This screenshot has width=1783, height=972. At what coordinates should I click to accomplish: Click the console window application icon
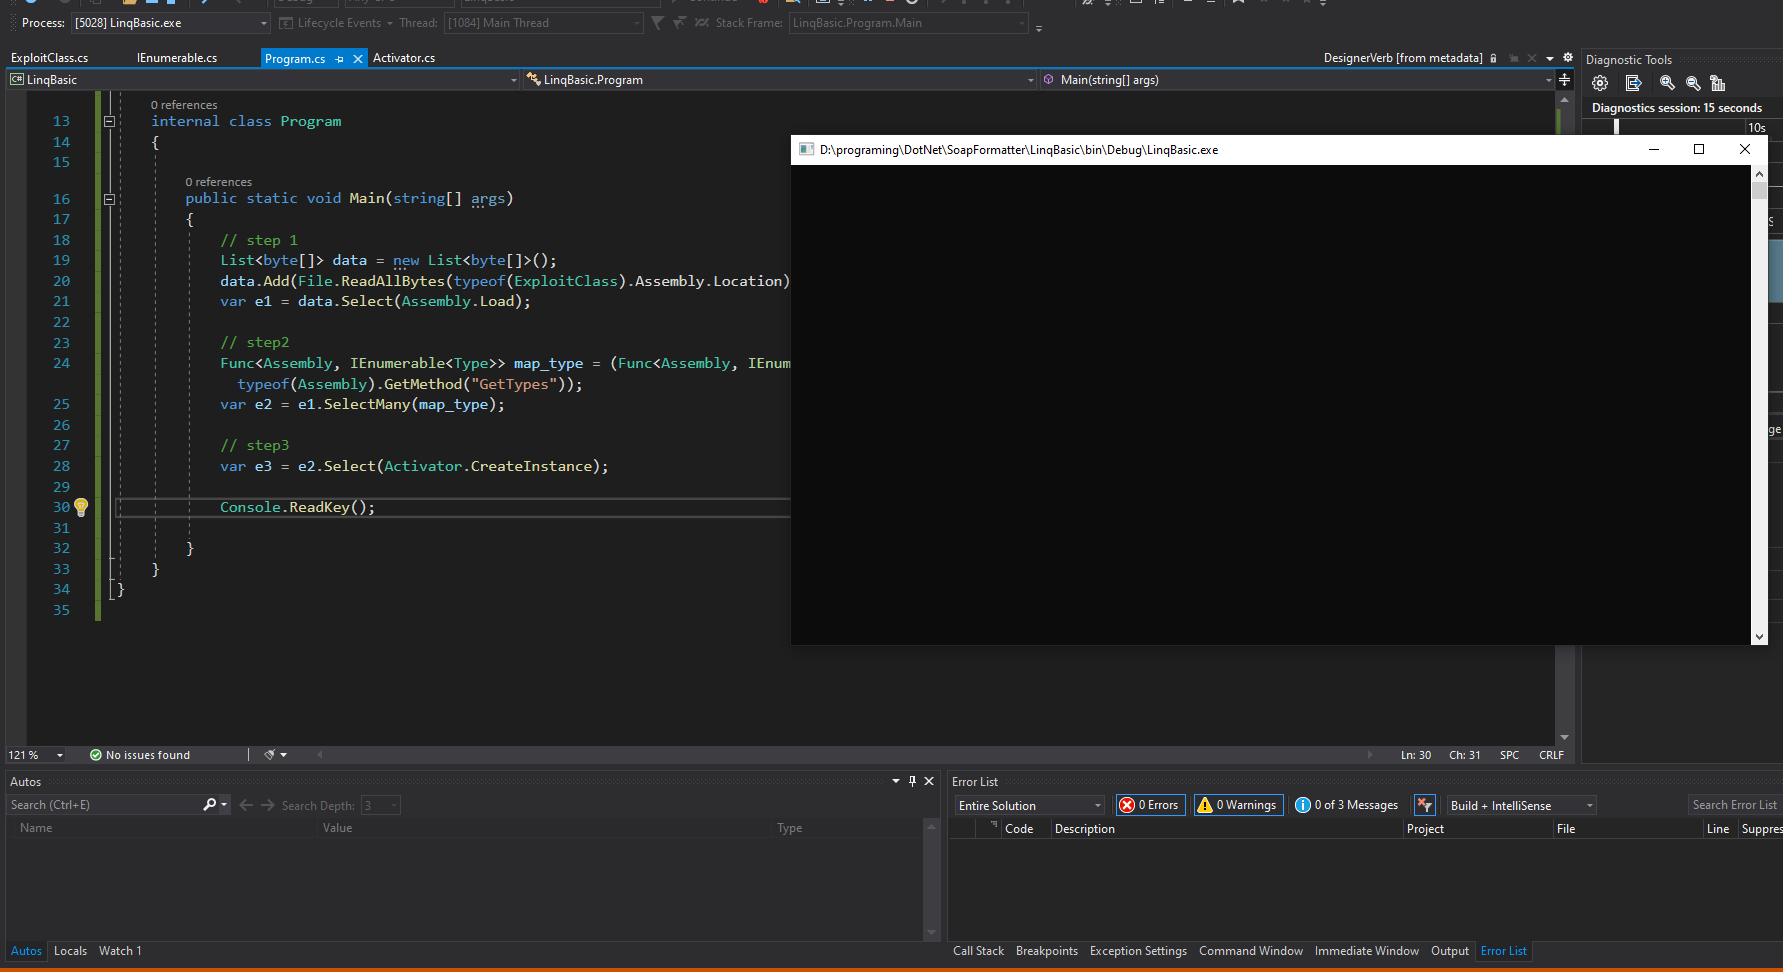pos(806,149)
